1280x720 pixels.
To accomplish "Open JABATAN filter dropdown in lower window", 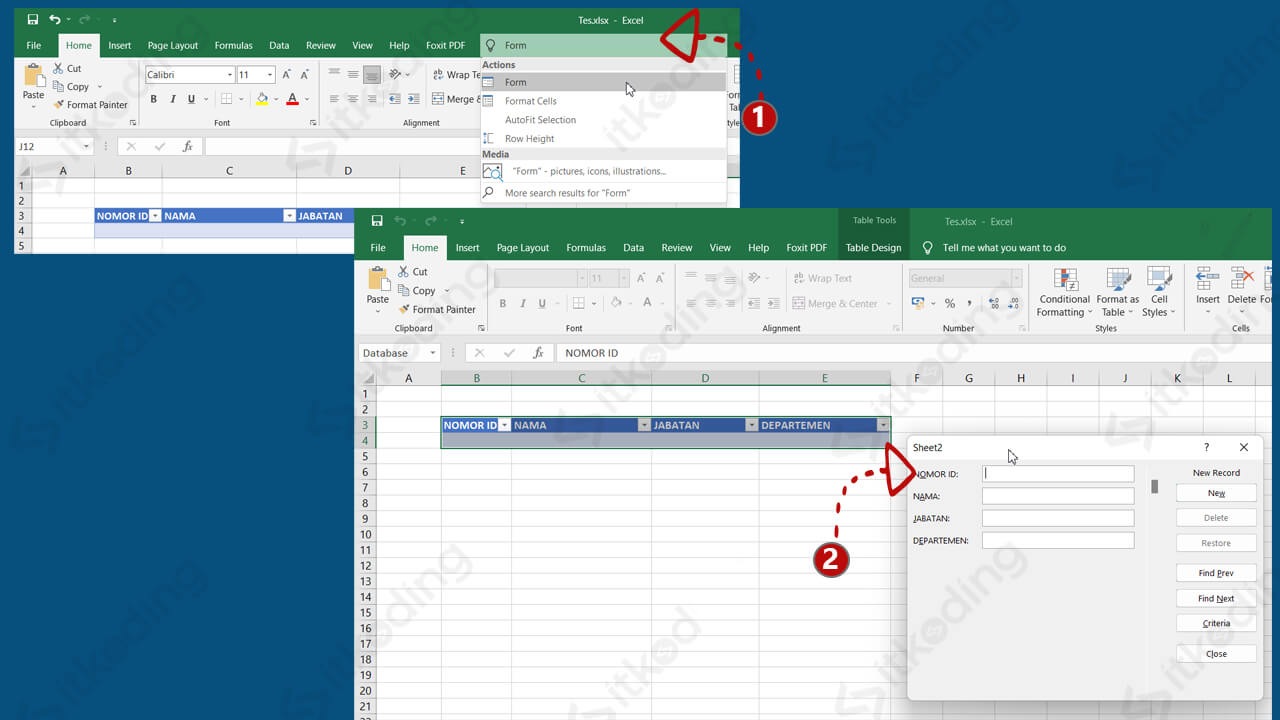I will click(751, 425).
